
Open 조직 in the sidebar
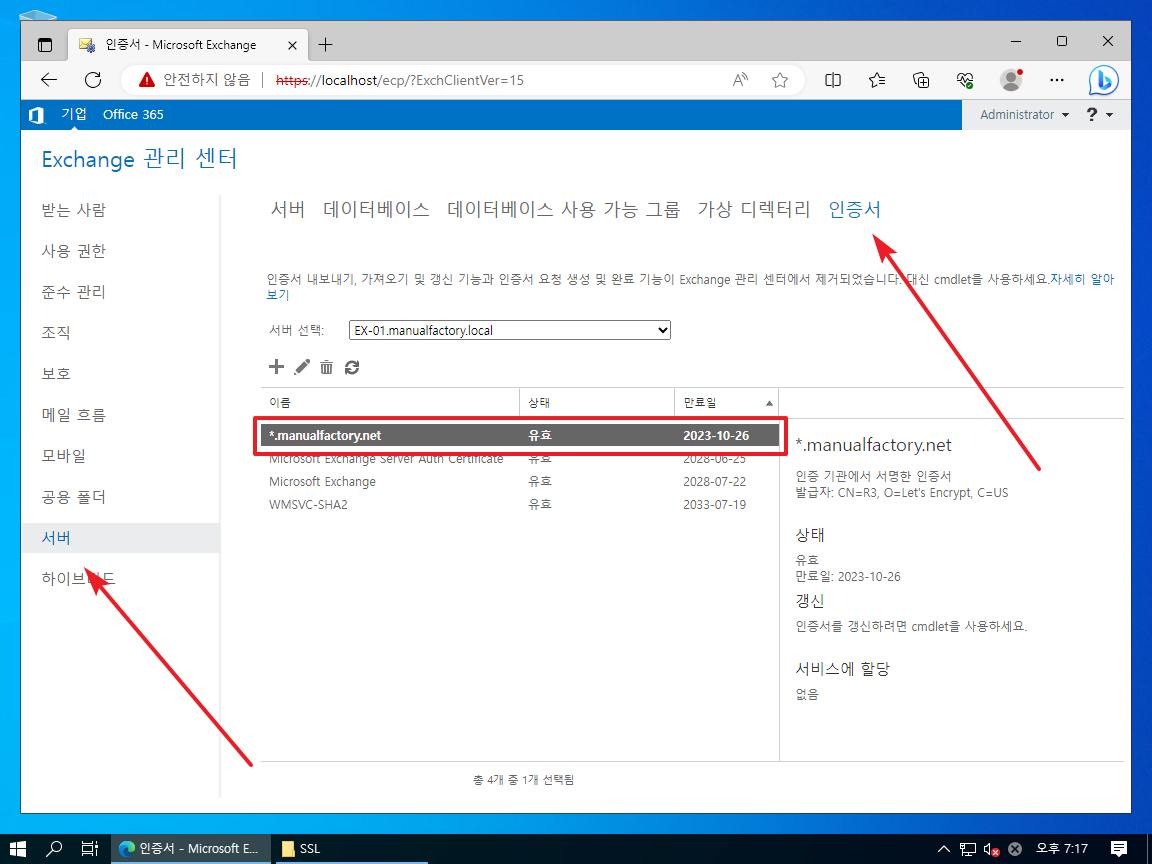[56, 333]
